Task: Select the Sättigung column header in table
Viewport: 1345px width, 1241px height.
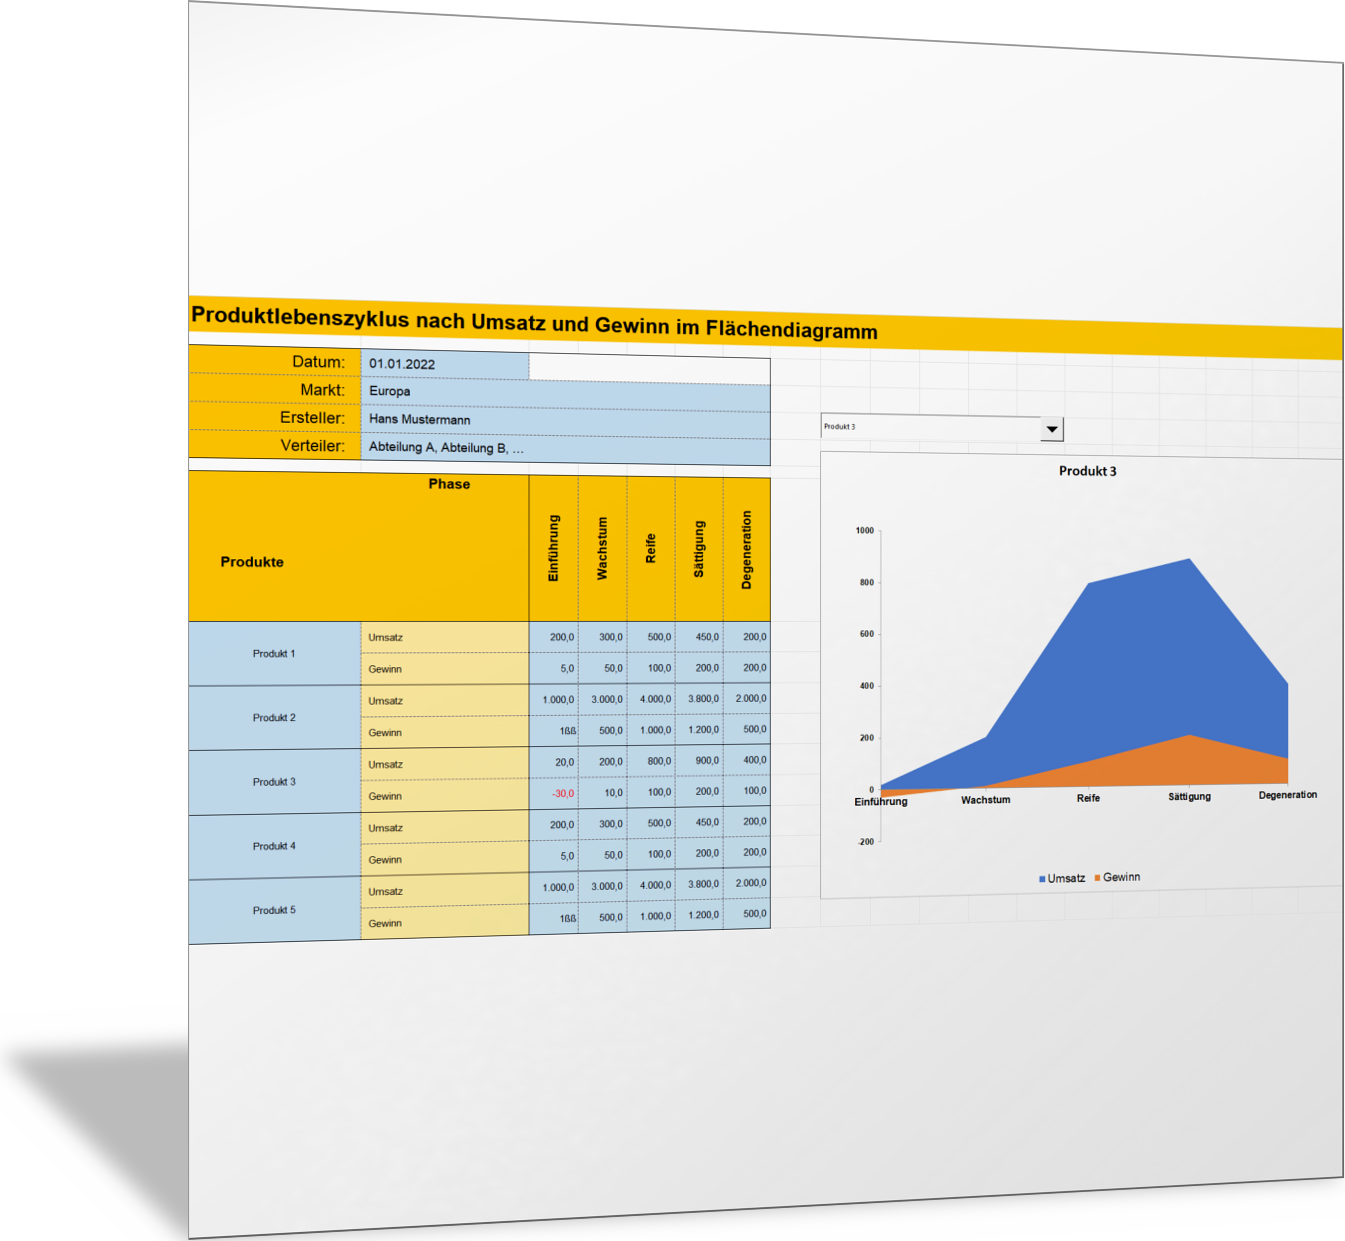Action: [x=699, y=549]
